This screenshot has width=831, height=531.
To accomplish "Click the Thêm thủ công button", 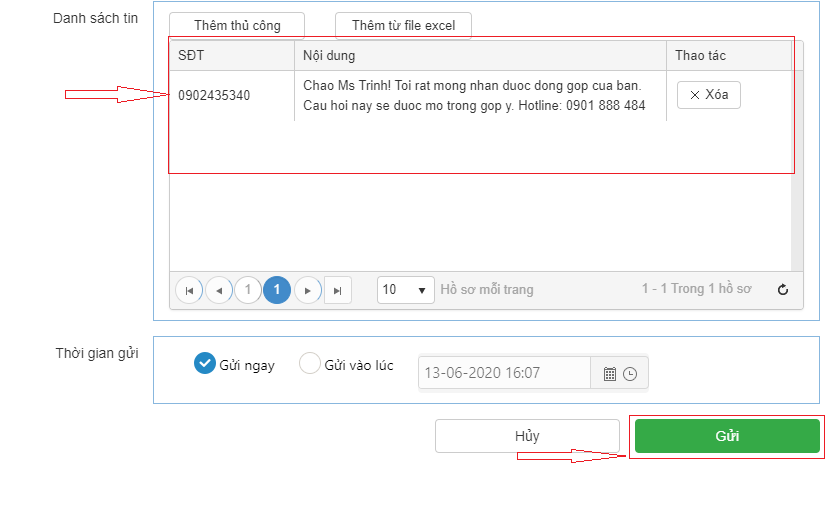I will pyautogui.click(x=237, y=26).
